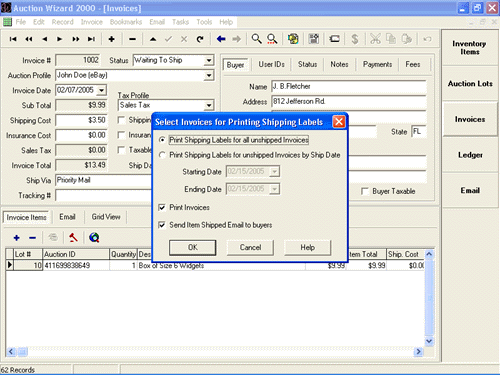
Task: Click the Cancel button in the dialog
Action: click(250, 248)
